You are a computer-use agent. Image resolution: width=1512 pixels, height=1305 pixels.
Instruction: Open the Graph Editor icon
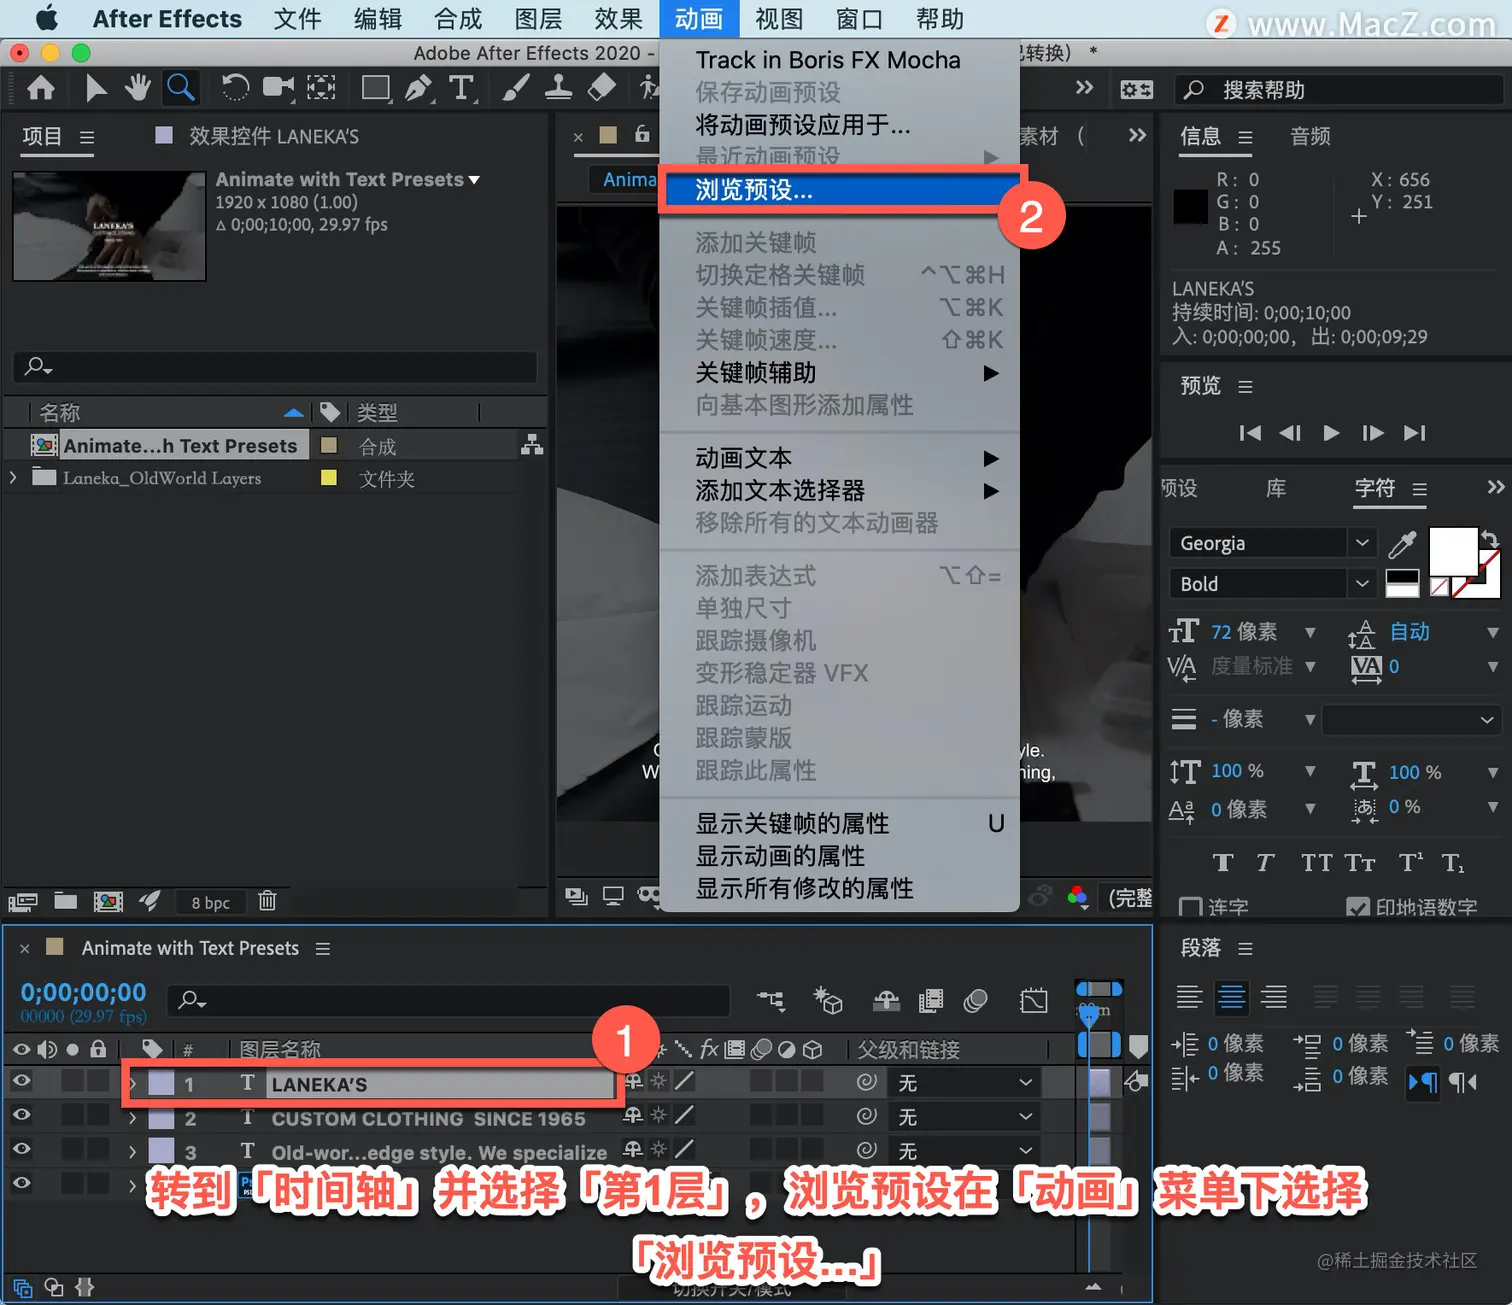(1034, 1000)
